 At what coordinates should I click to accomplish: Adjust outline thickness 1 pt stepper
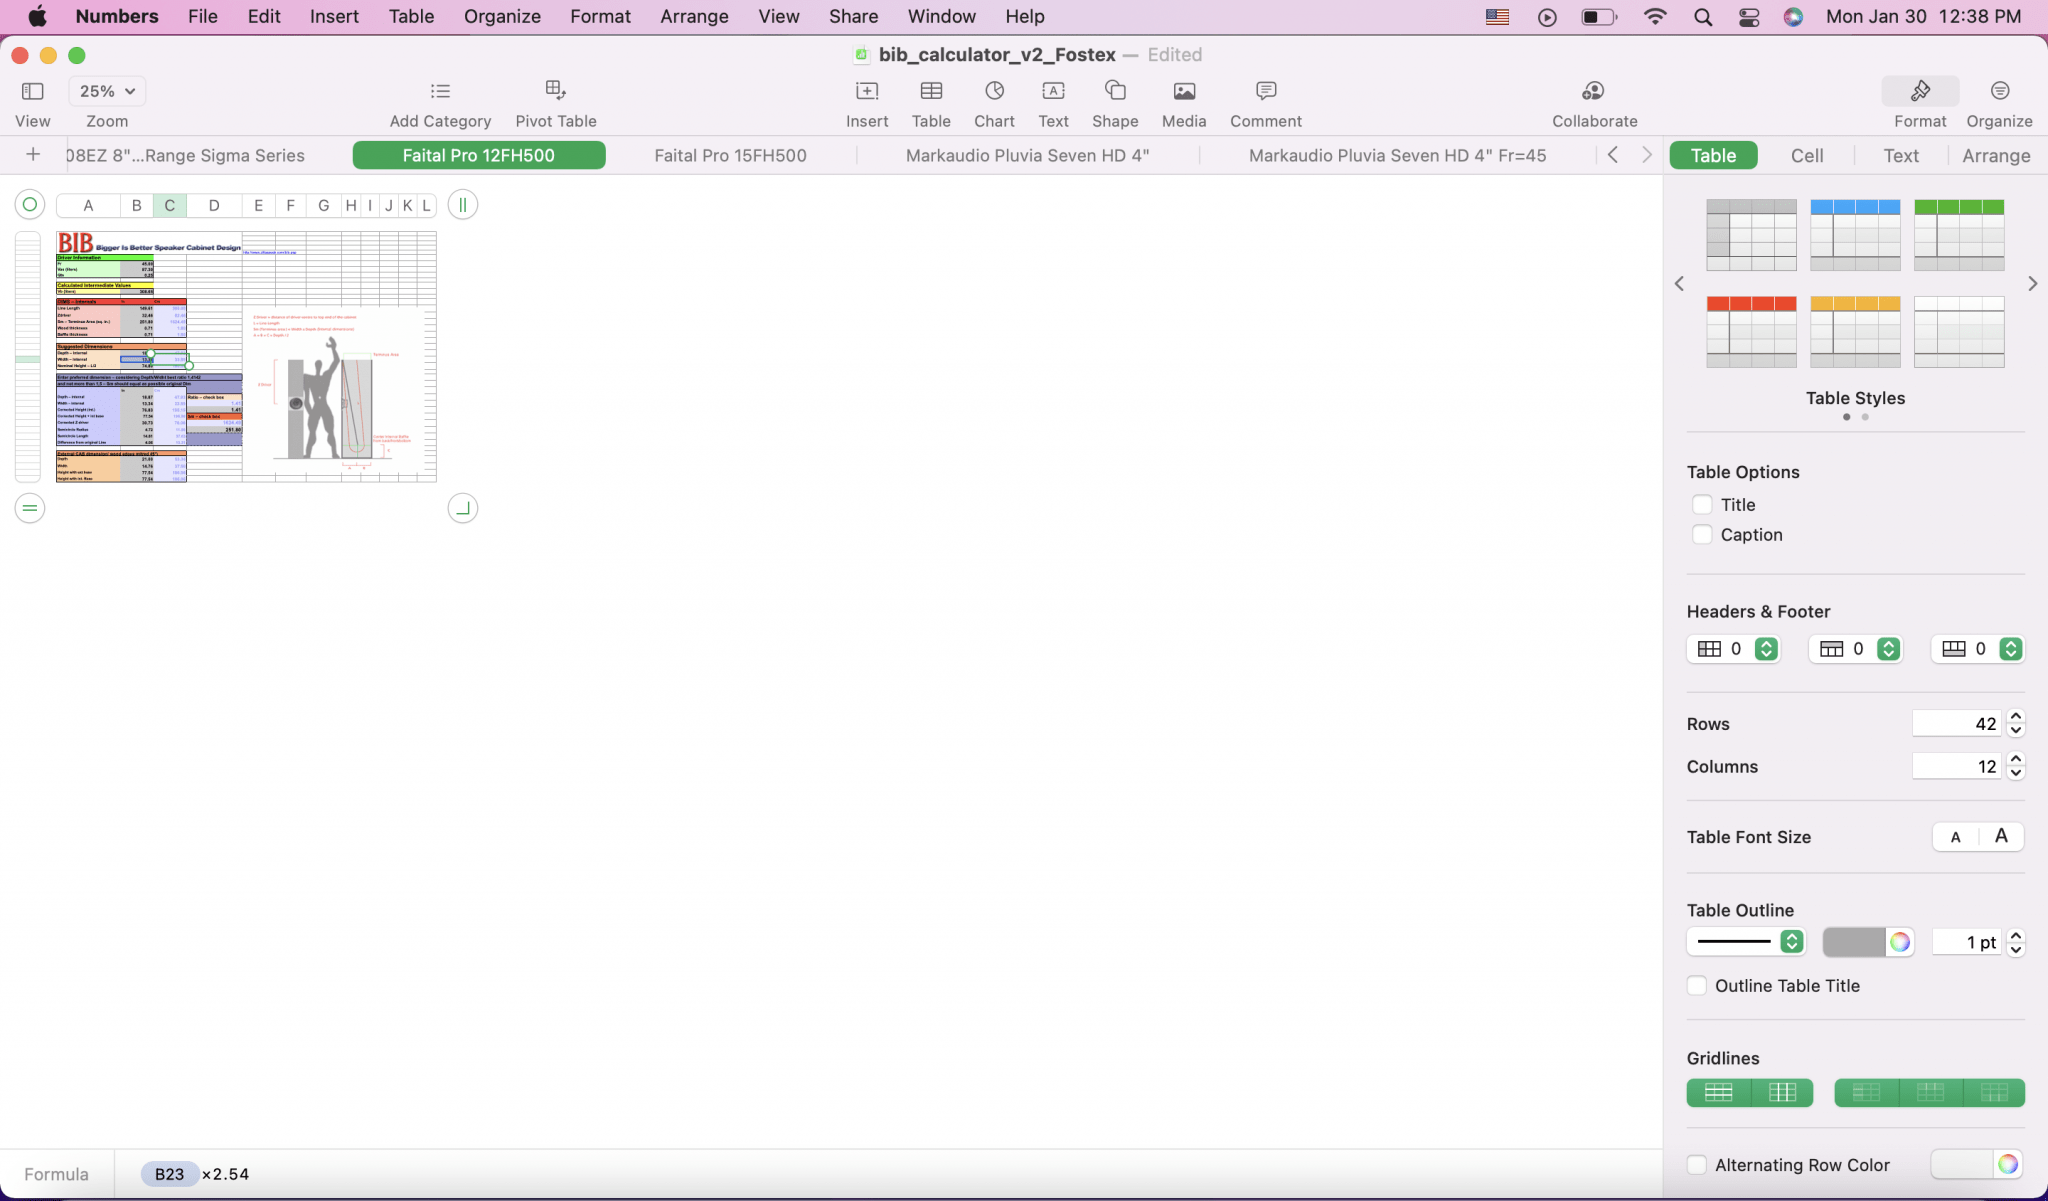click(x=2016, y=942)
